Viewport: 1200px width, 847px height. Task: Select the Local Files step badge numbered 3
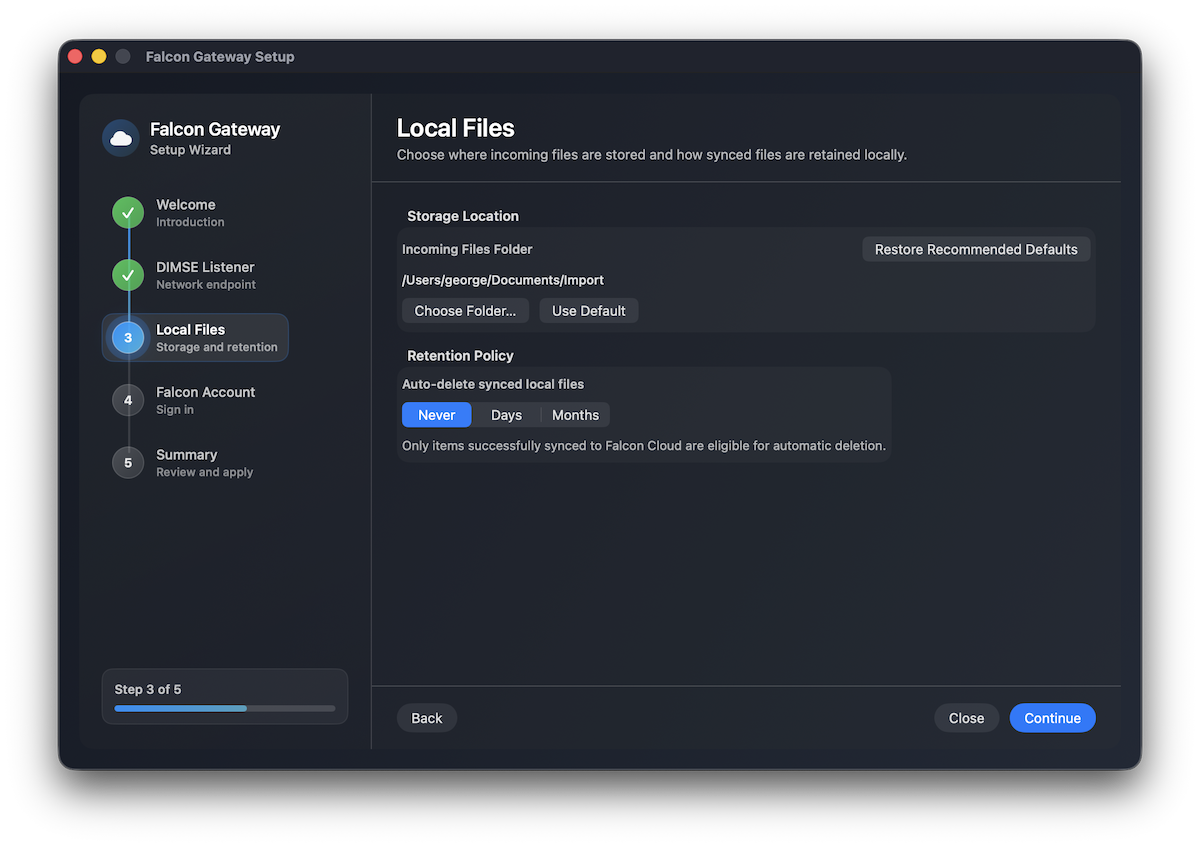127,337
